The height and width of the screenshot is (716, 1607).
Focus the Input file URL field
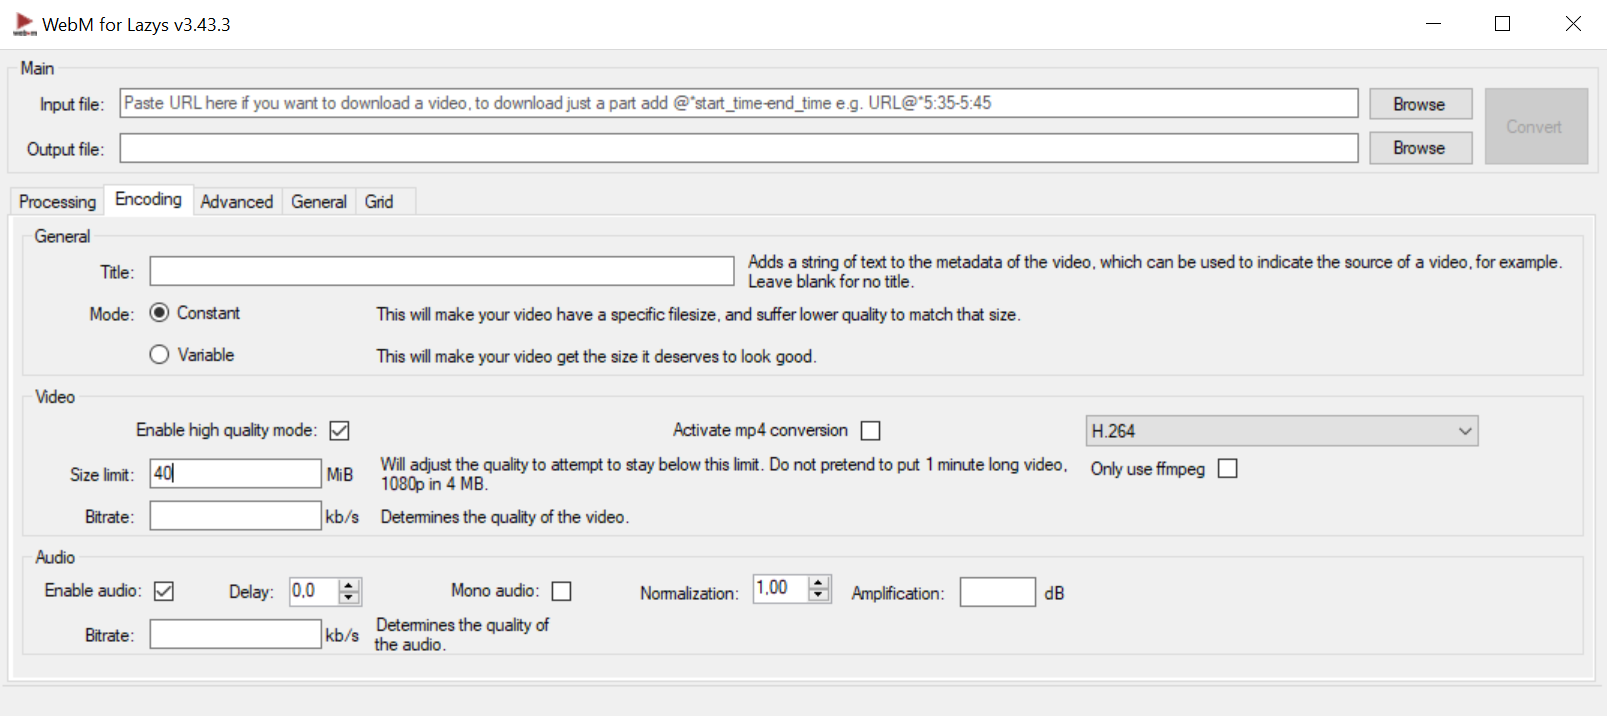click(x=739, y=103)
